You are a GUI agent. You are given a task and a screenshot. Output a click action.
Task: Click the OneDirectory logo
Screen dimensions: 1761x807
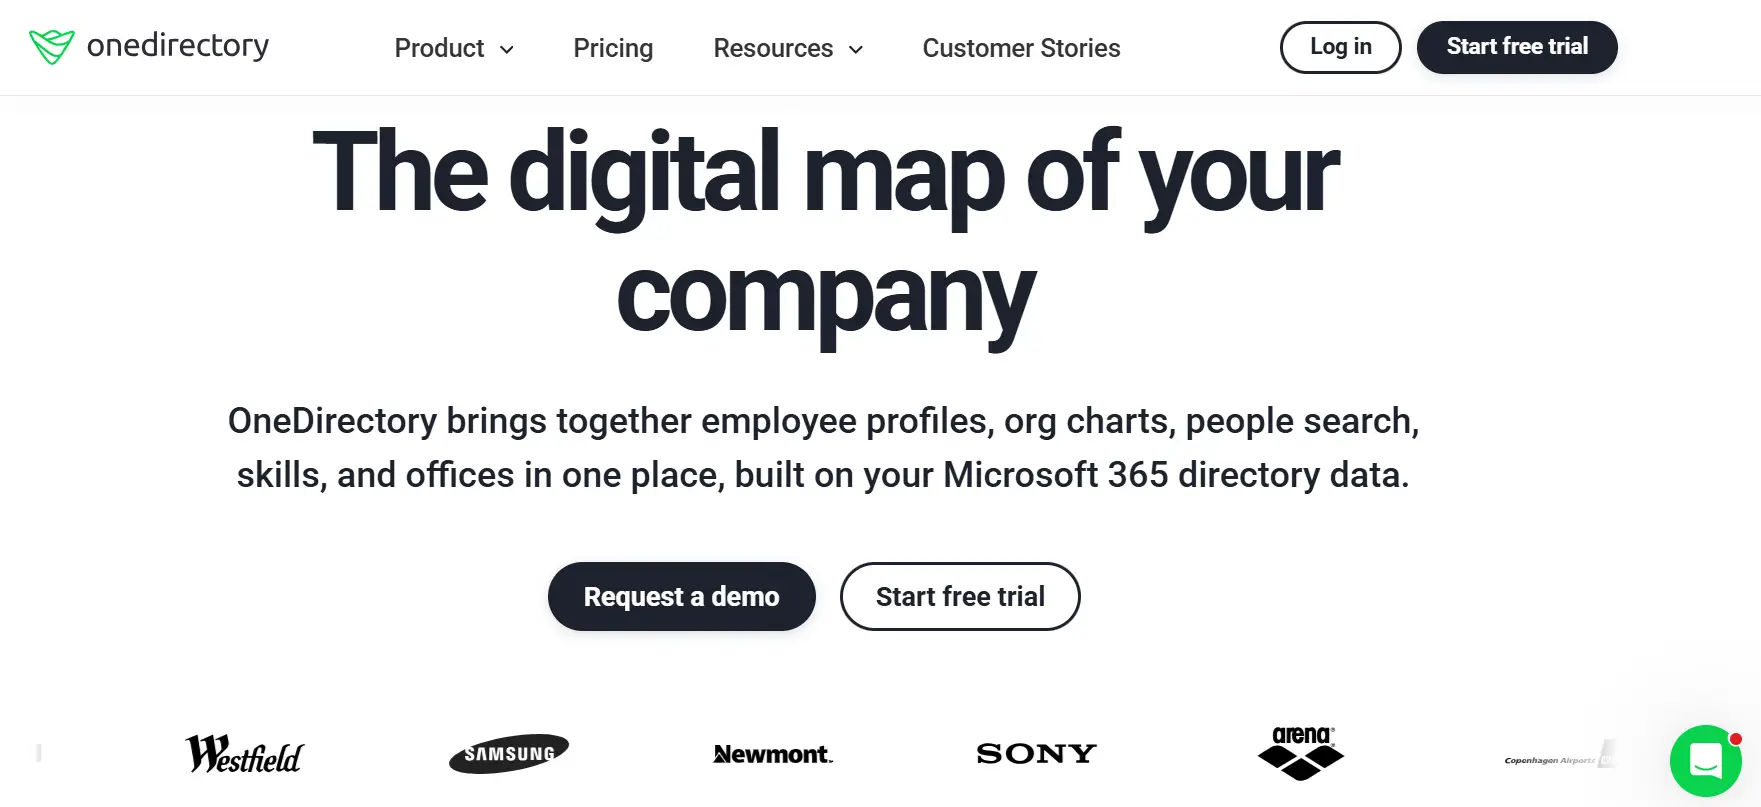pyautogui.click(x=148, y=46)
